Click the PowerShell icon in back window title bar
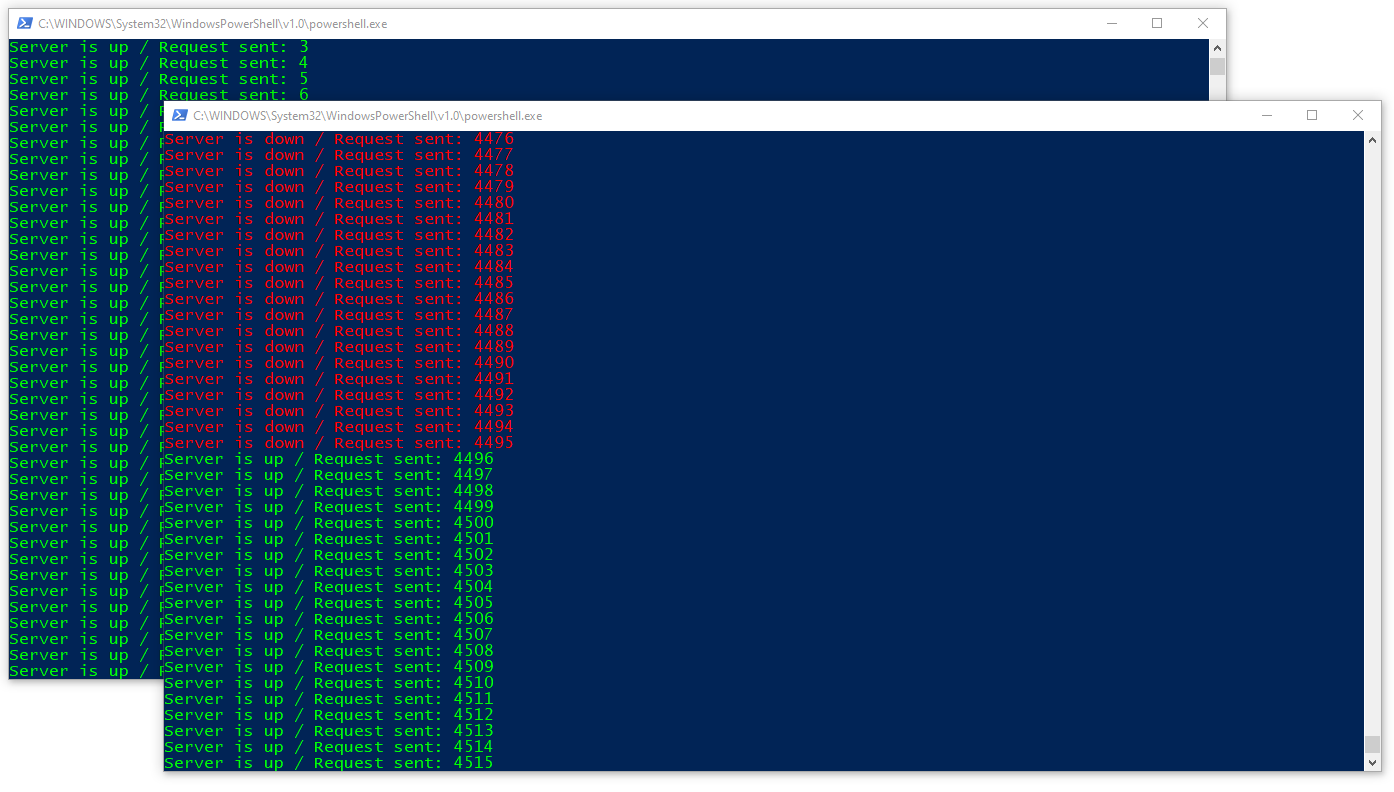1394x792 pixels. [24, 24]
